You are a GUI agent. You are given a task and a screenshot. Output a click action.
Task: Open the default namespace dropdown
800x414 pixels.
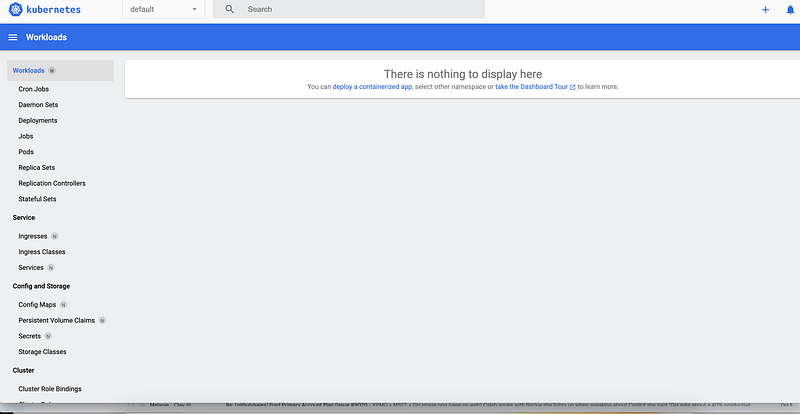click(163, 9)
